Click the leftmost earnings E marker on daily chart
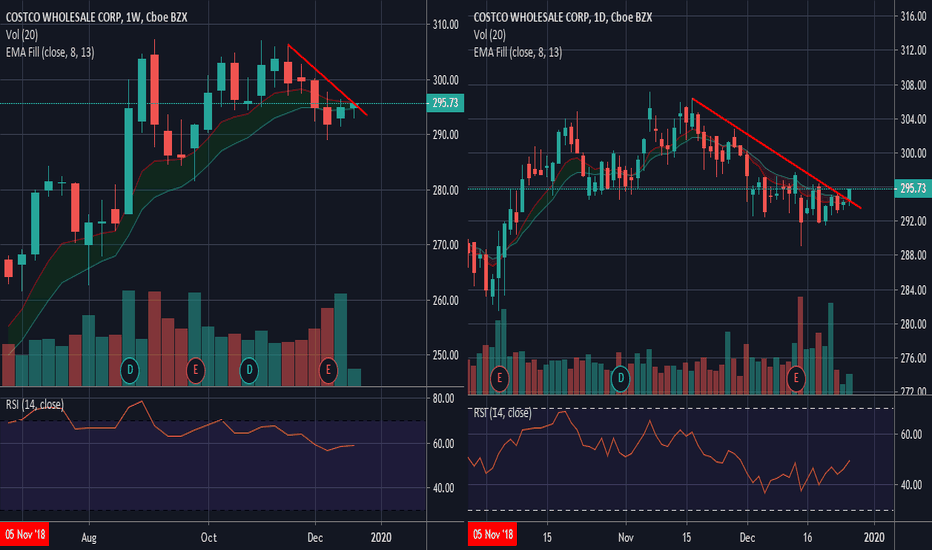Screen dimensions: 932x550 pyautogui.click(x=499, y=378)
